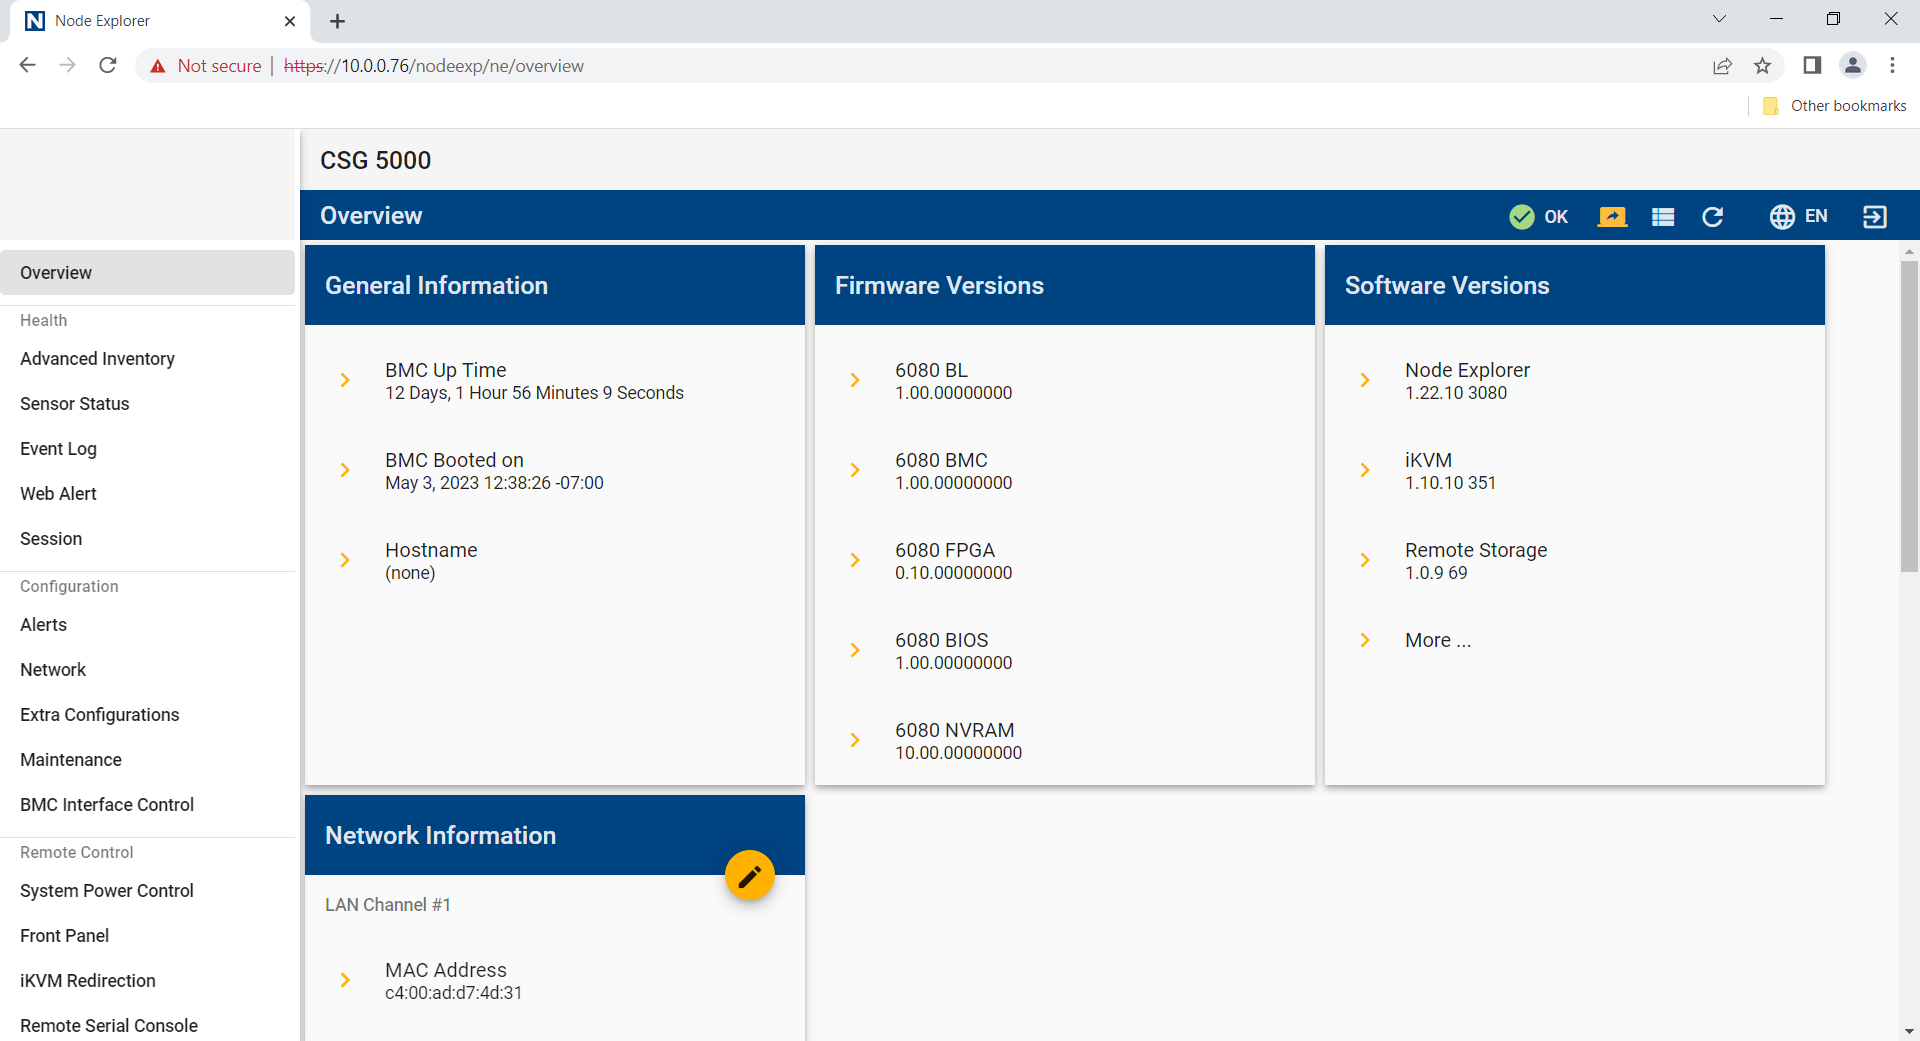The image size is (1920, 1041).
Task: Select Overview in sidebar
Action: click(148, 273)
